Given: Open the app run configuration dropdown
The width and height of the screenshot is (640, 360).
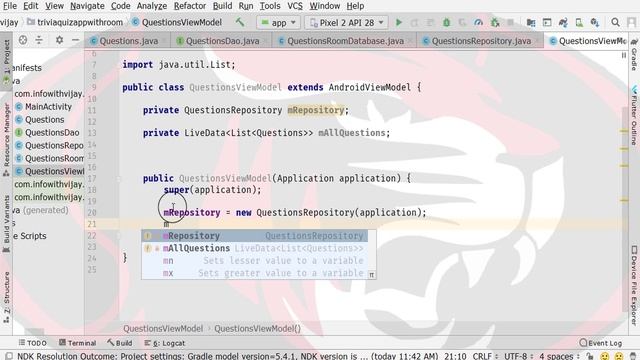Looking at the screenshot, I should [279, 23].
